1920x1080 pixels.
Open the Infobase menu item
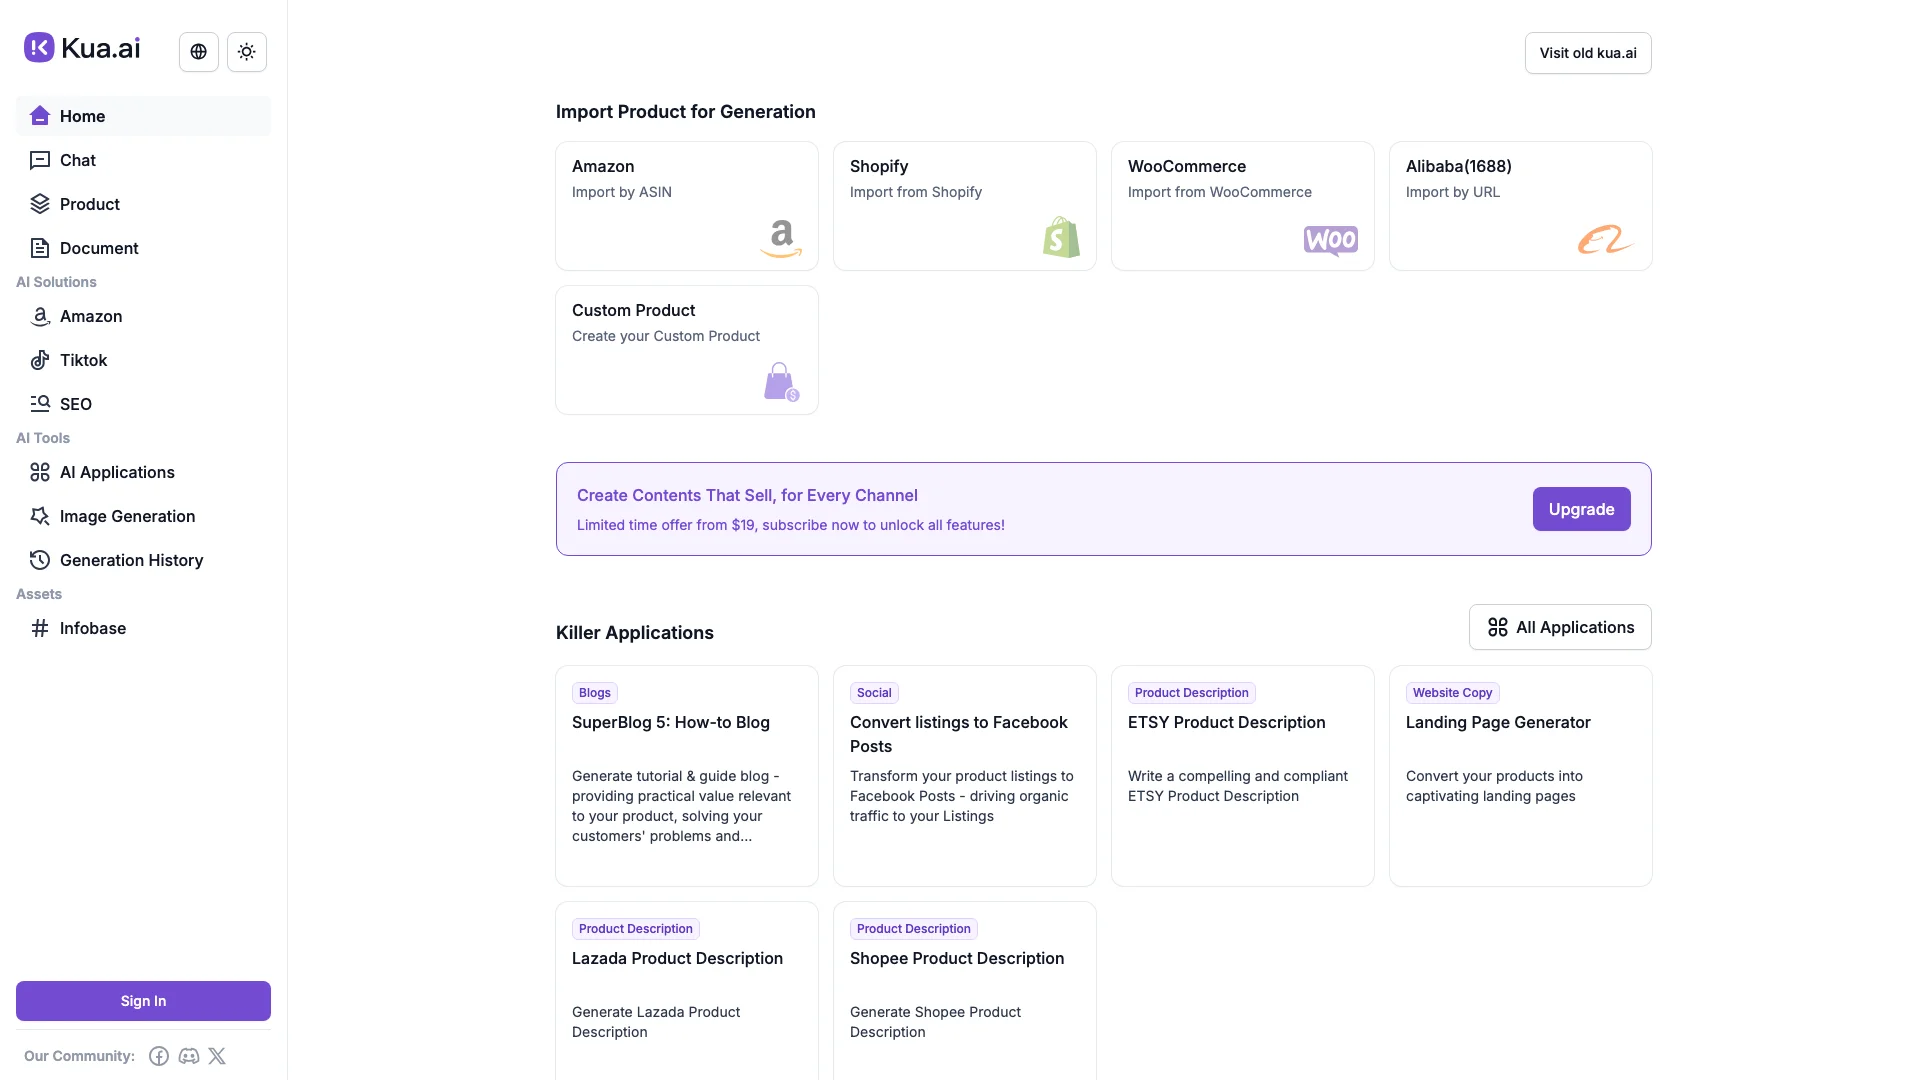[143, 628]
